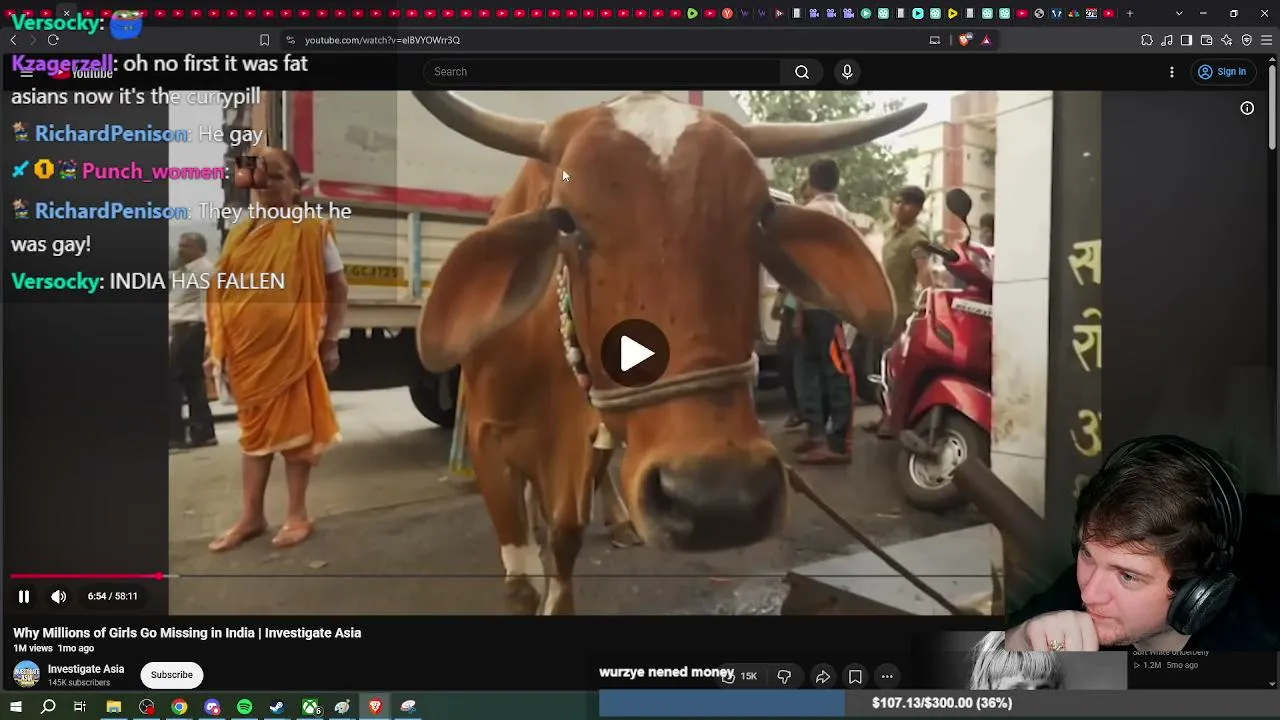Mute the video with the speaker icon
This screenshot has width=1280, height=720.
tap(59, 597)
